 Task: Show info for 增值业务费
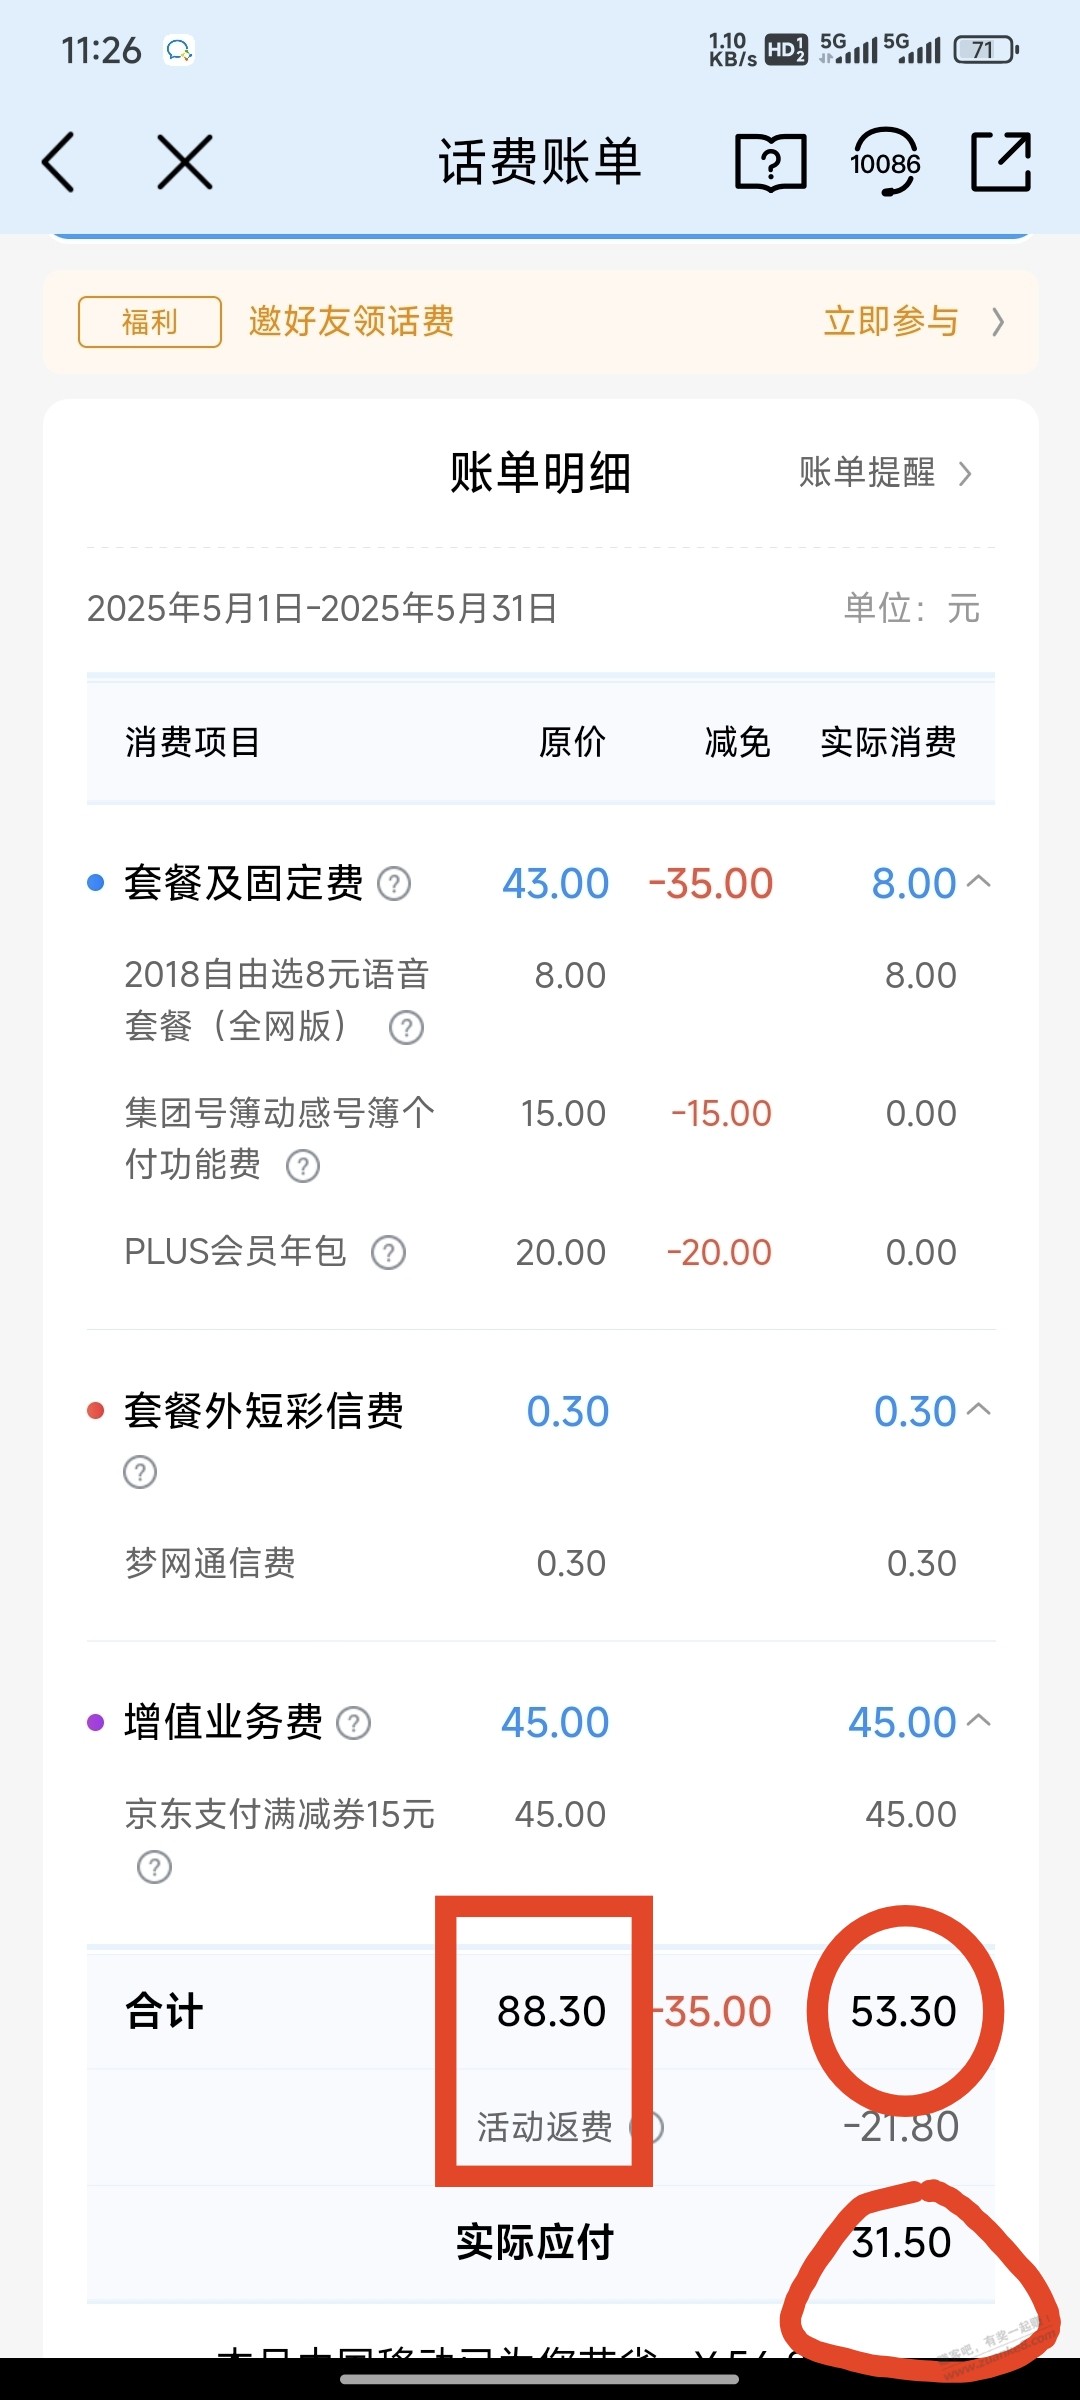tap(354, 1723)
